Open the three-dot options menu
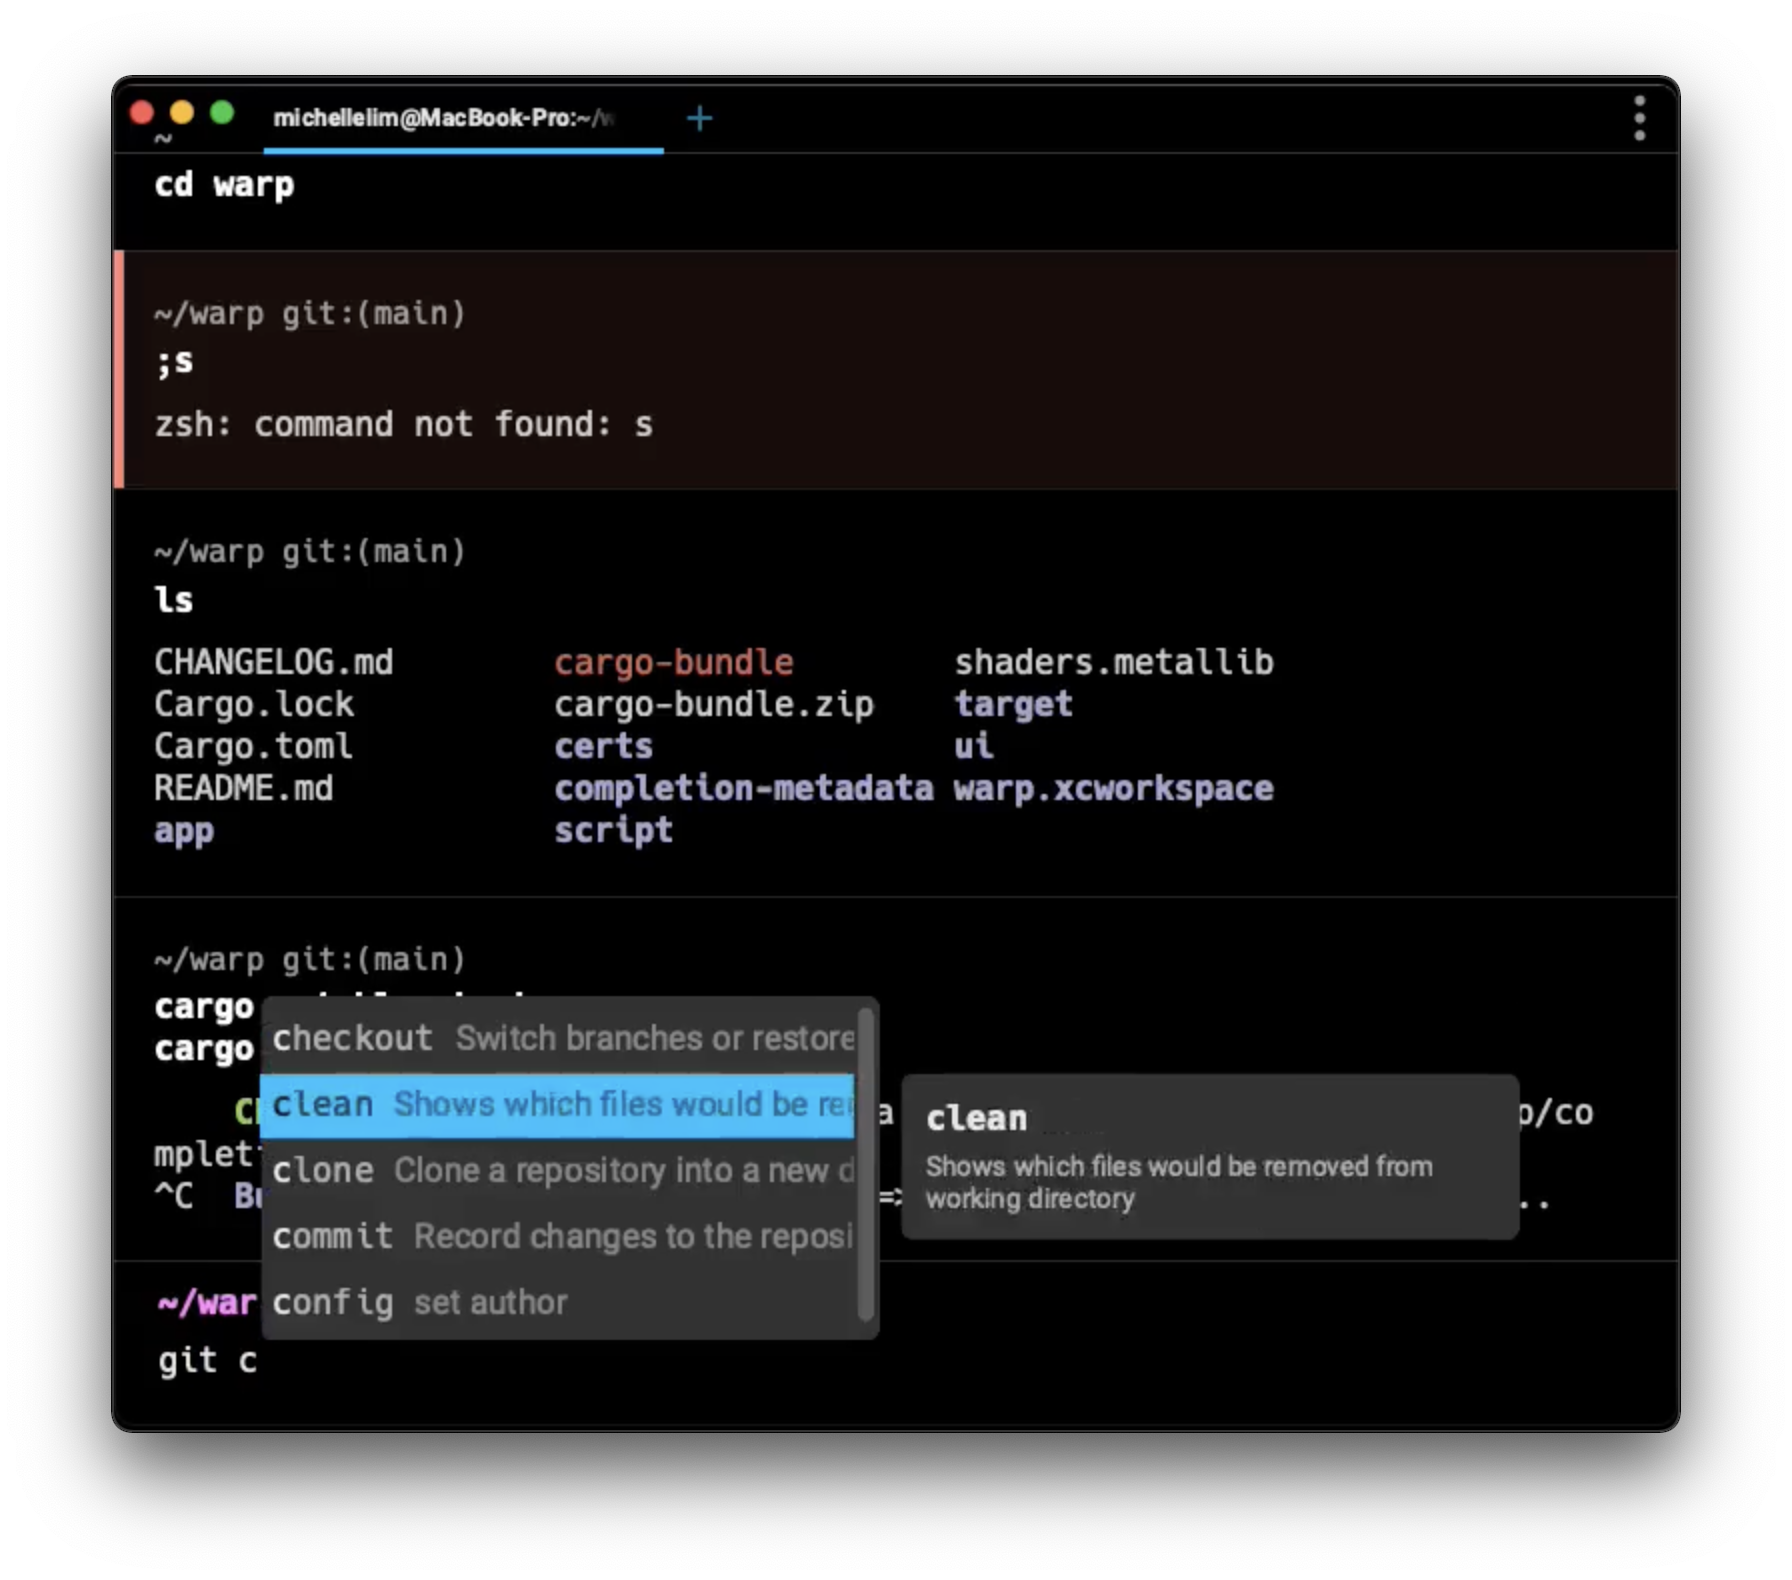 [x=1639, y=119]
